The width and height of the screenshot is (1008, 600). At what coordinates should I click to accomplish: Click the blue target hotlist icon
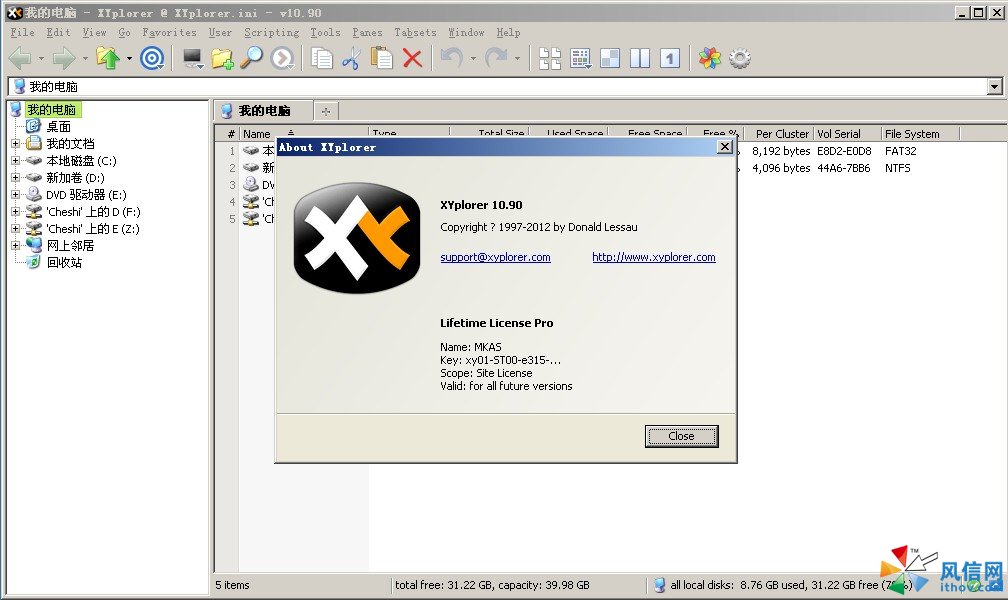(152, 59)
